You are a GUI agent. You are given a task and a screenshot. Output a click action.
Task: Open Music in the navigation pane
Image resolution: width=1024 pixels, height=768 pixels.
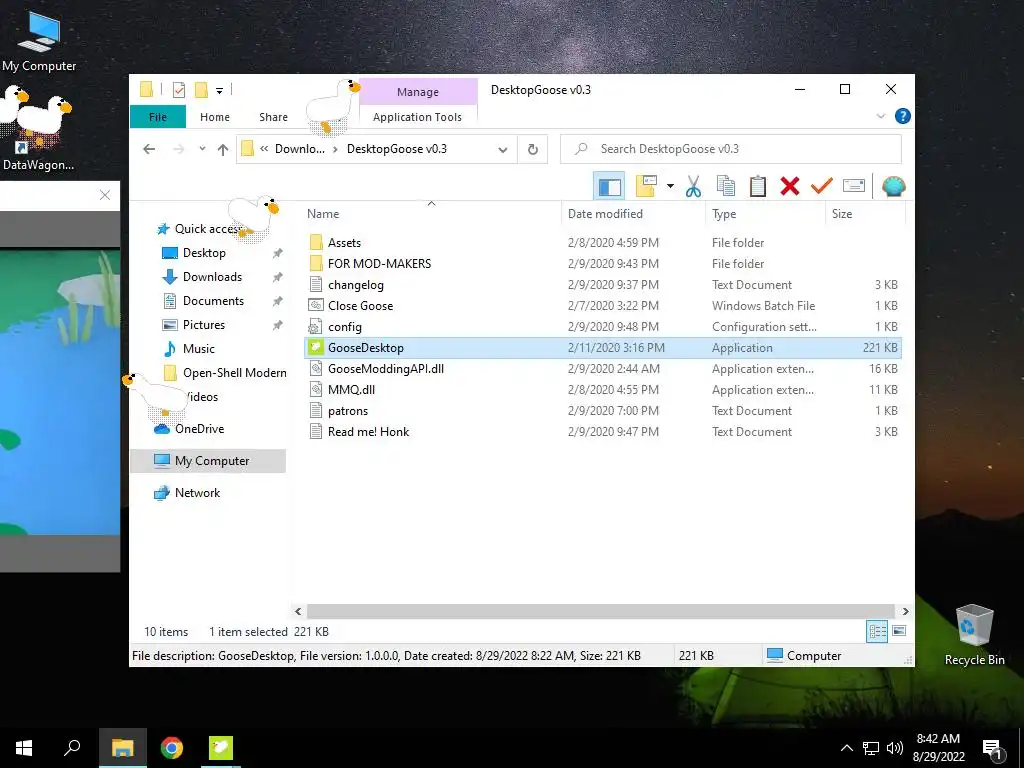click(199, 349)
